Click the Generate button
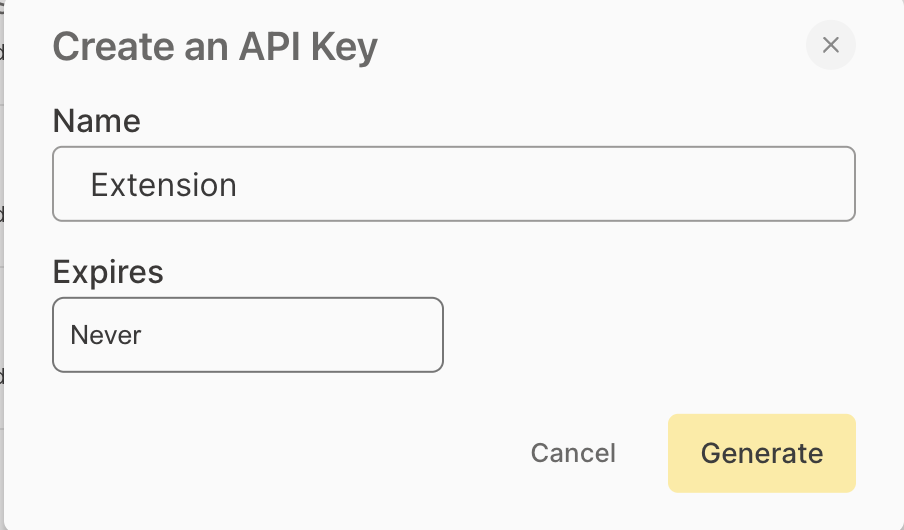904x530 pixels. (761, 453)
